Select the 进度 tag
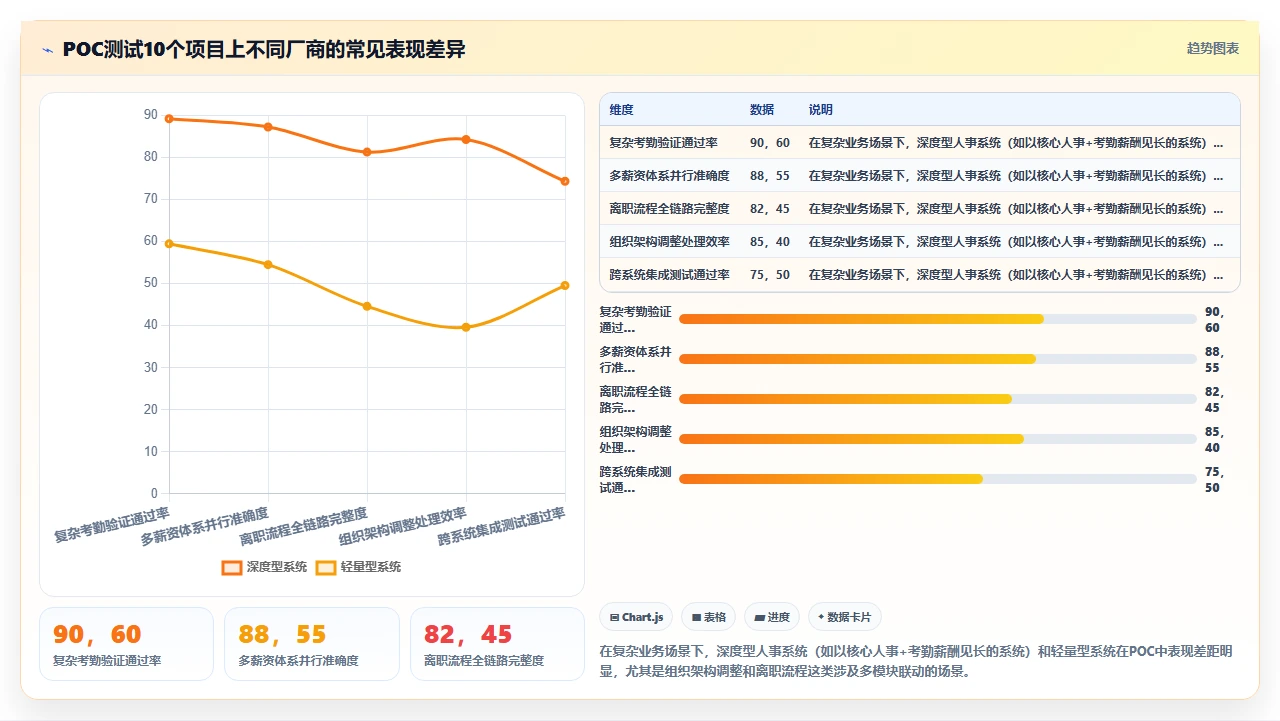Image resolution: width=1280 pixels, height=721 pixels. 772,617
